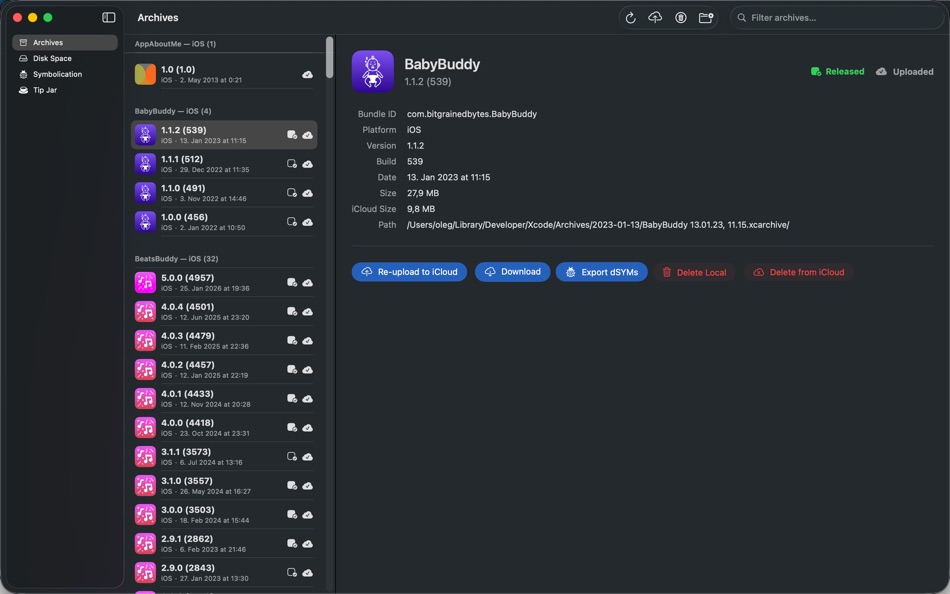
Task: Select the BeatsBuddy 4.0.1 (4433) archive
Action: click(224, 399)
